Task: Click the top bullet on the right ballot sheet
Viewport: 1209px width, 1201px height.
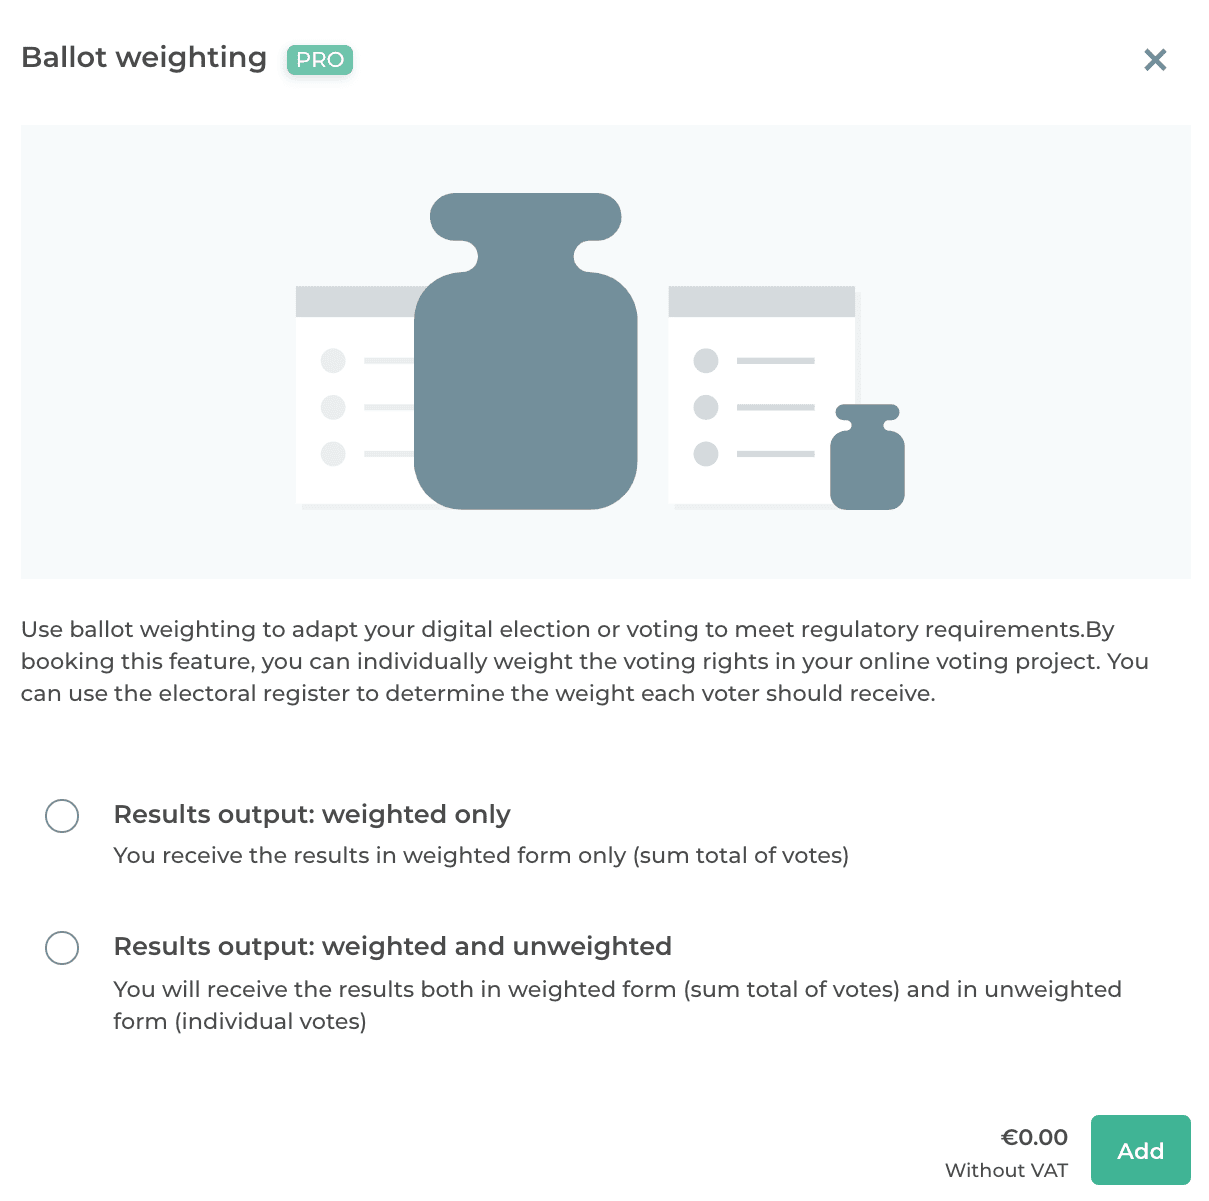Action: click(x=706, y=361)
